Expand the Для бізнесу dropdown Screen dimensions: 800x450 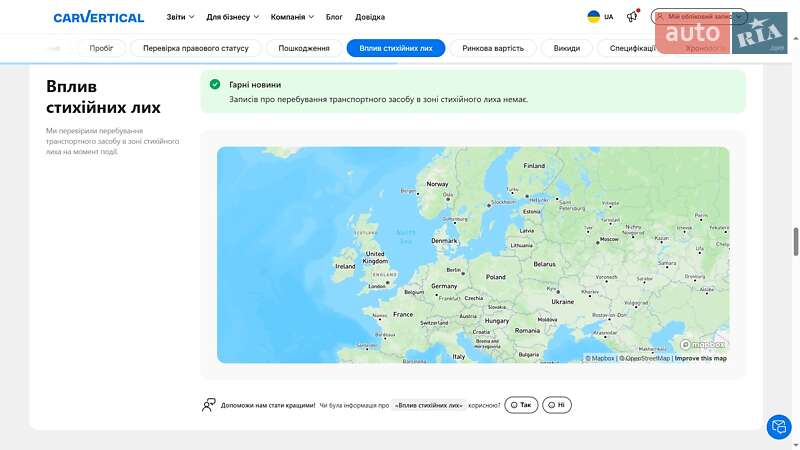pos(232,17)
